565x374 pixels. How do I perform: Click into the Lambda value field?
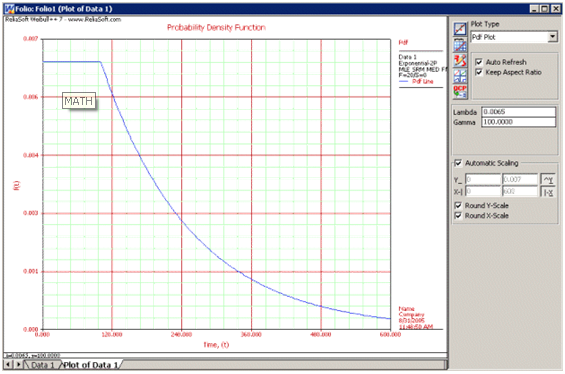(x=518, y=112)
